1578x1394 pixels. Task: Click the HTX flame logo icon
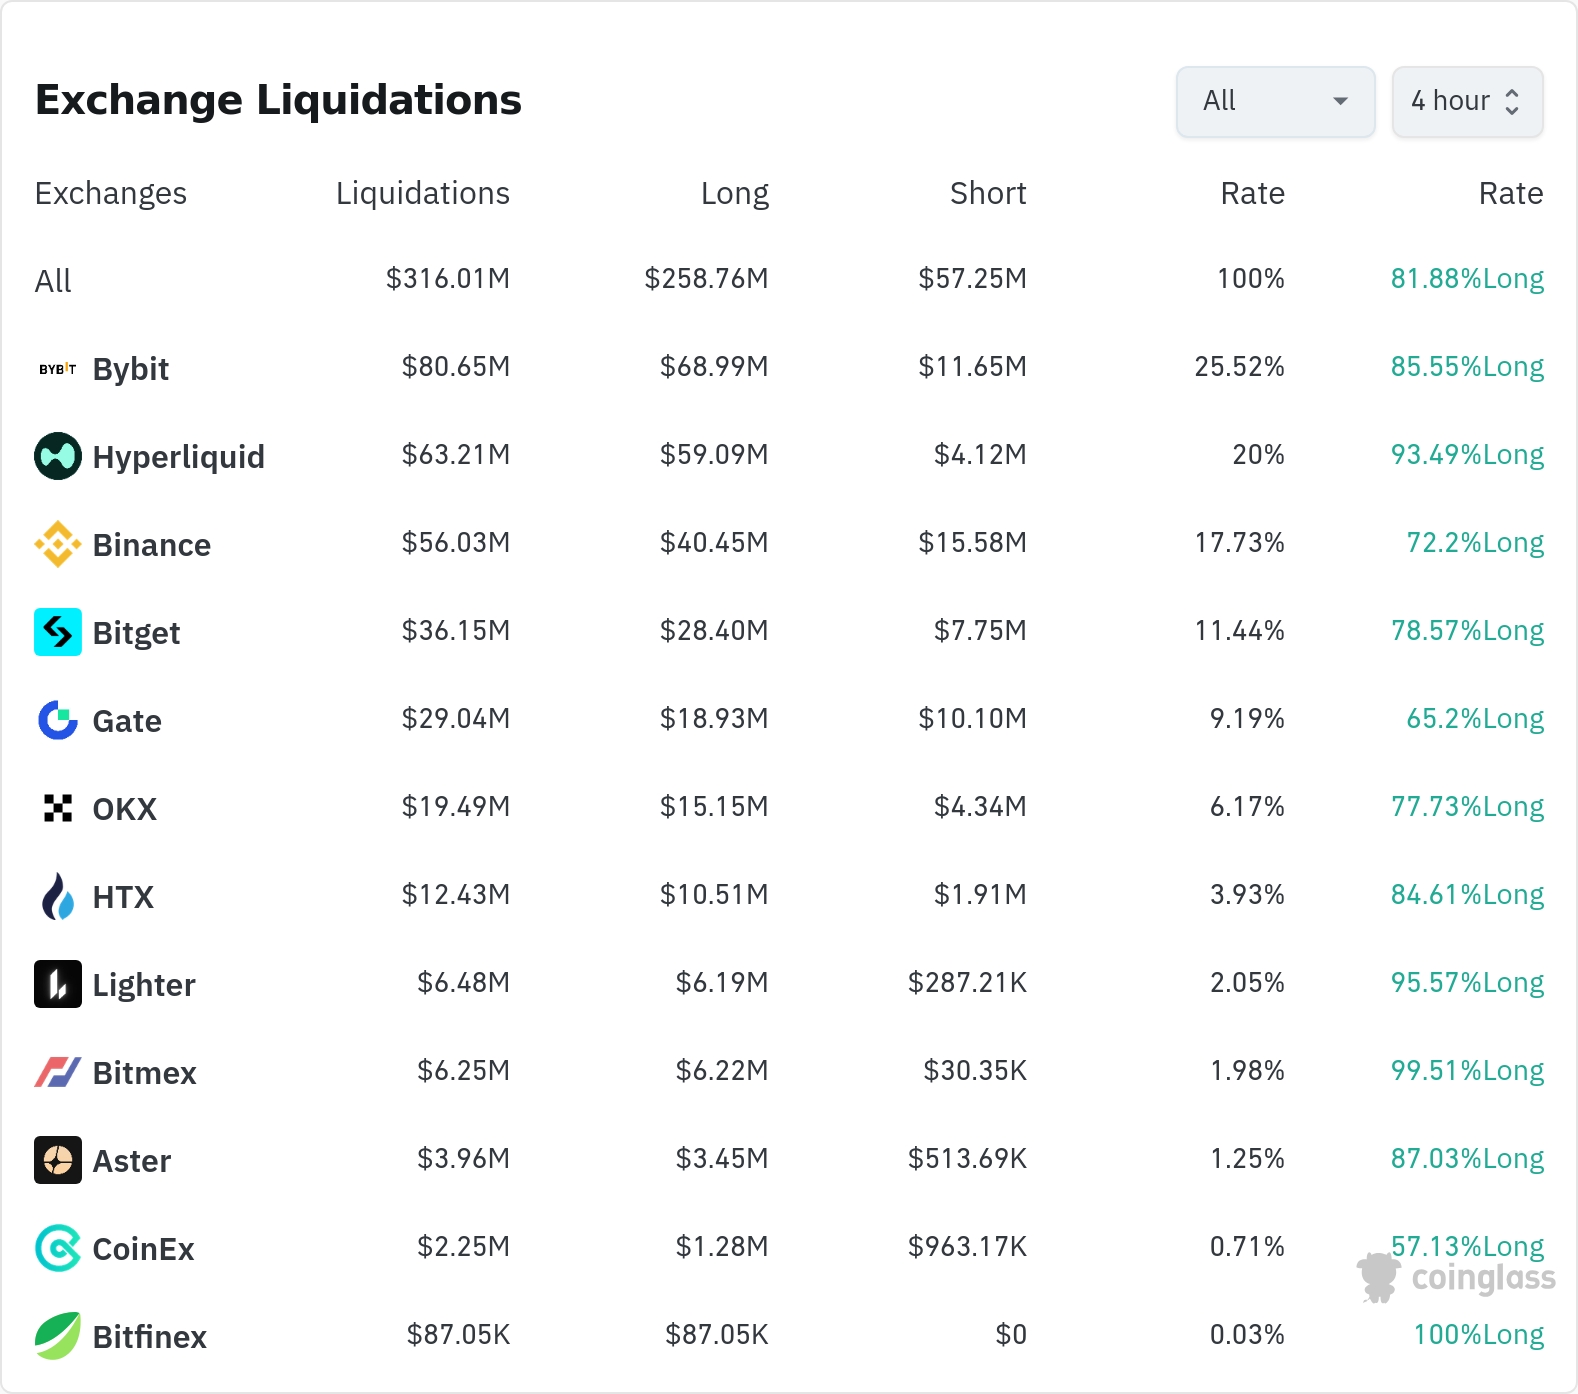[x=58, y=896]
